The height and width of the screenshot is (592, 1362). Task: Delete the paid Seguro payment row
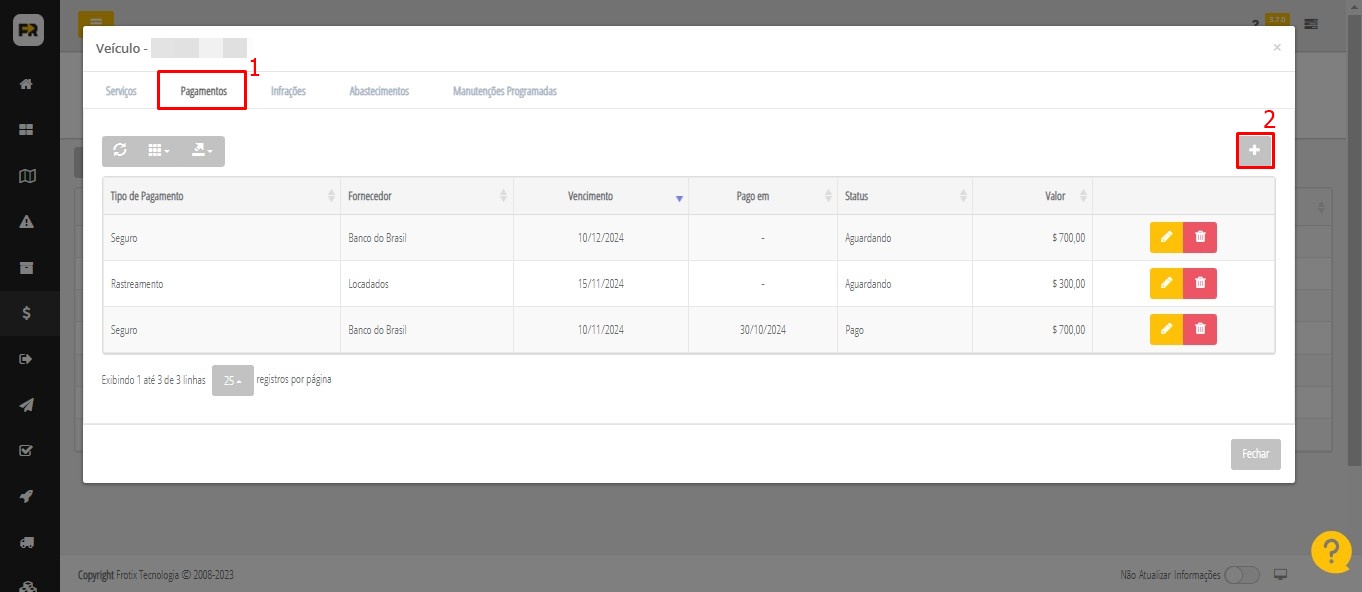[x=1200, y=329]
